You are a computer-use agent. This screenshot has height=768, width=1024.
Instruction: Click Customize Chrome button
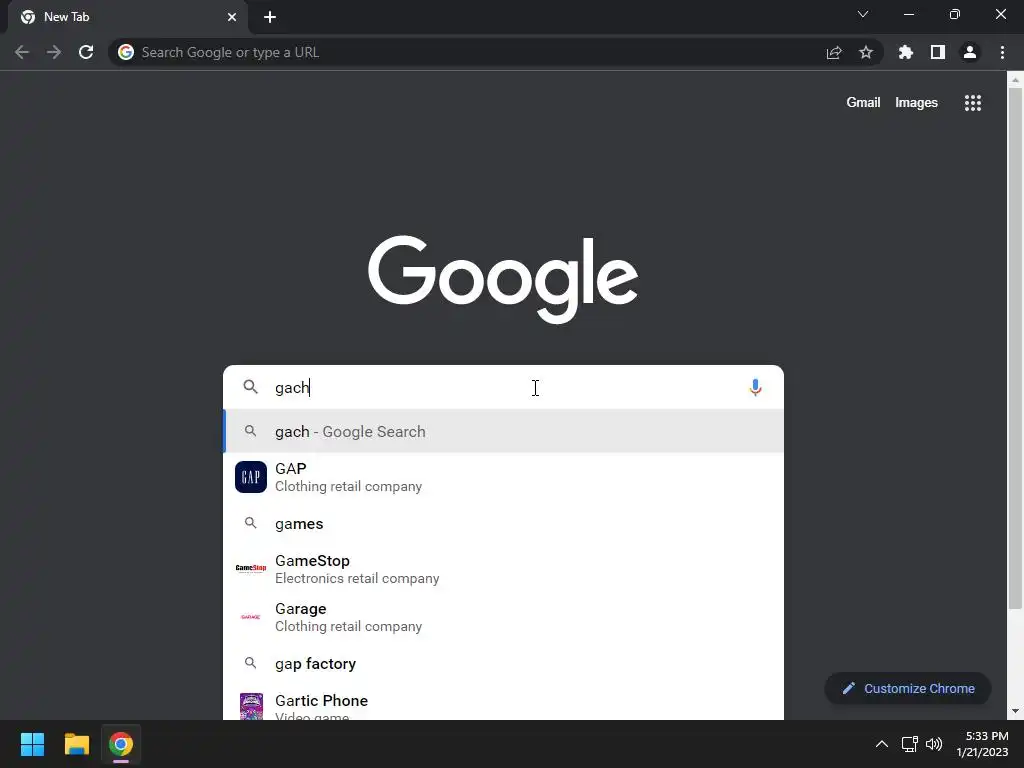[908, 688]
